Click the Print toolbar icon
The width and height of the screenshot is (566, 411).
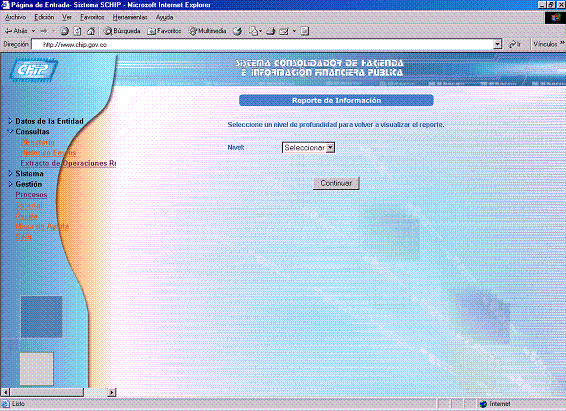(271, 31)
